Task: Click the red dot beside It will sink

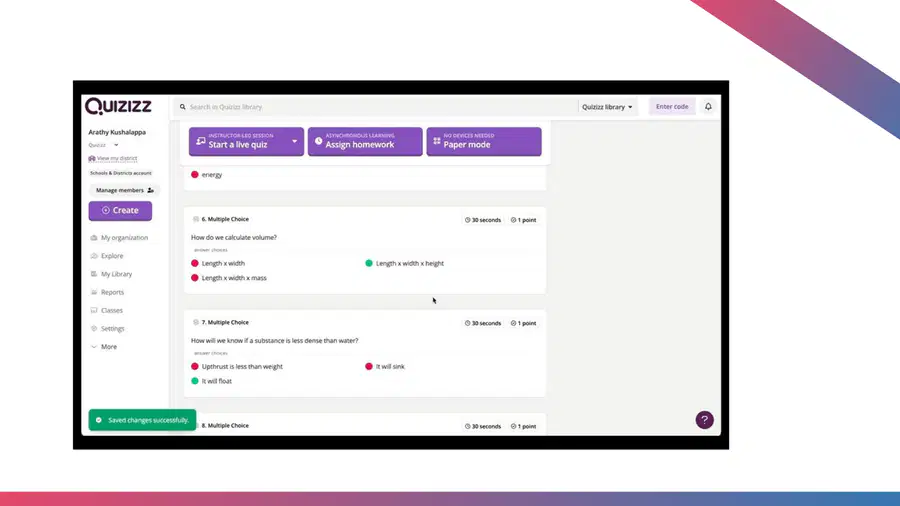Action: click(x=369, y=367)
